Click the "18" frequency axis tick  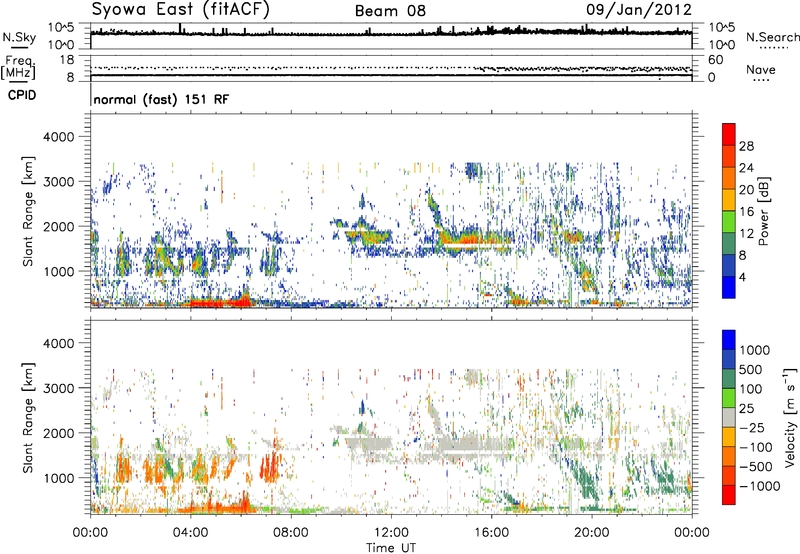point(67,60)
